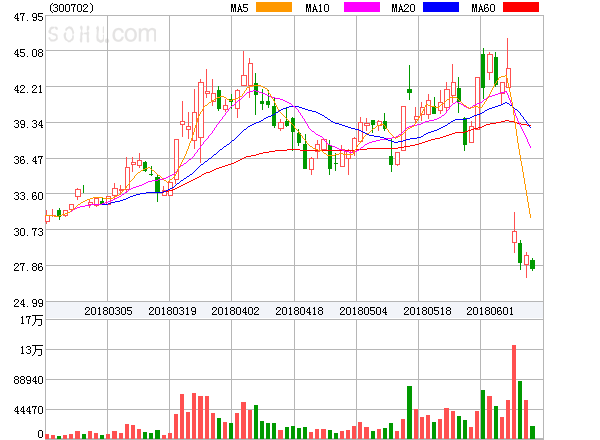Click the 20180601 date label
The image size is (600, 440).
[490, 311]
